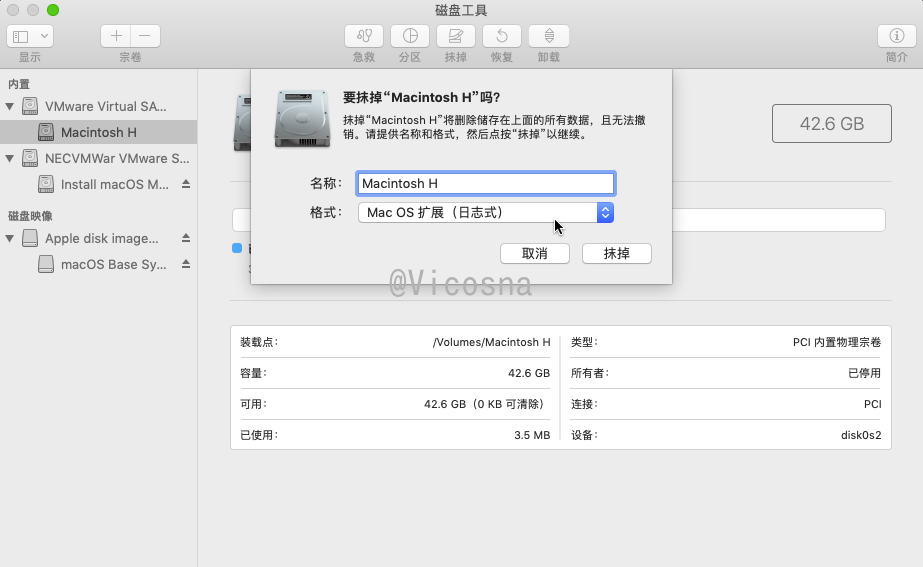923x567 pixels.
Task: Select the NECVMWar VMware S... disk
Action: 117,158
